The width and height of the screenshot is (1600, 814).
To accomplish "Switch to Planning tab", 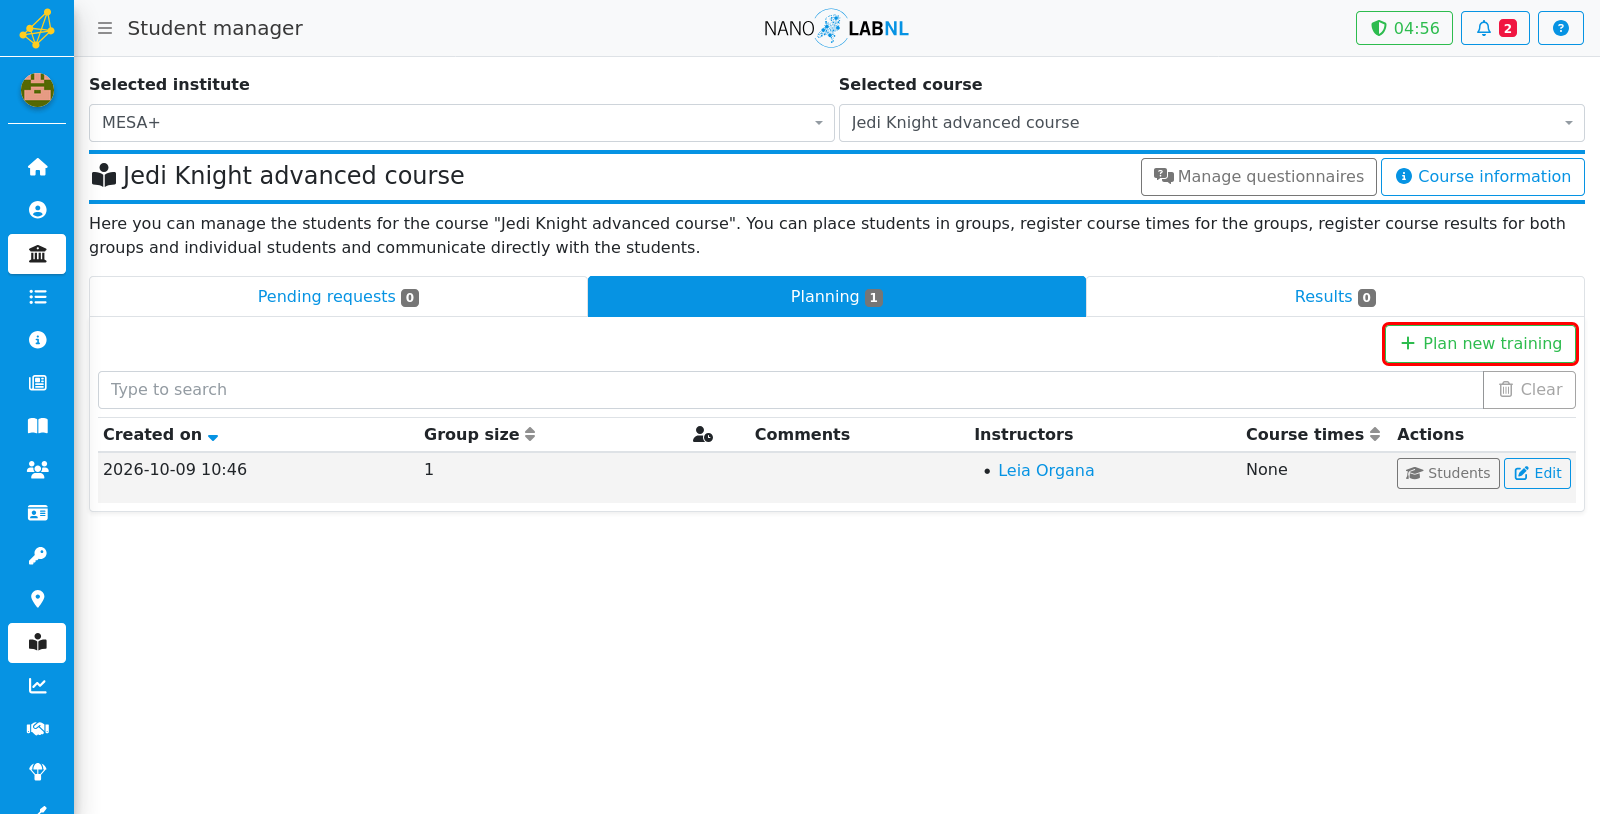I will pos(837,297).
